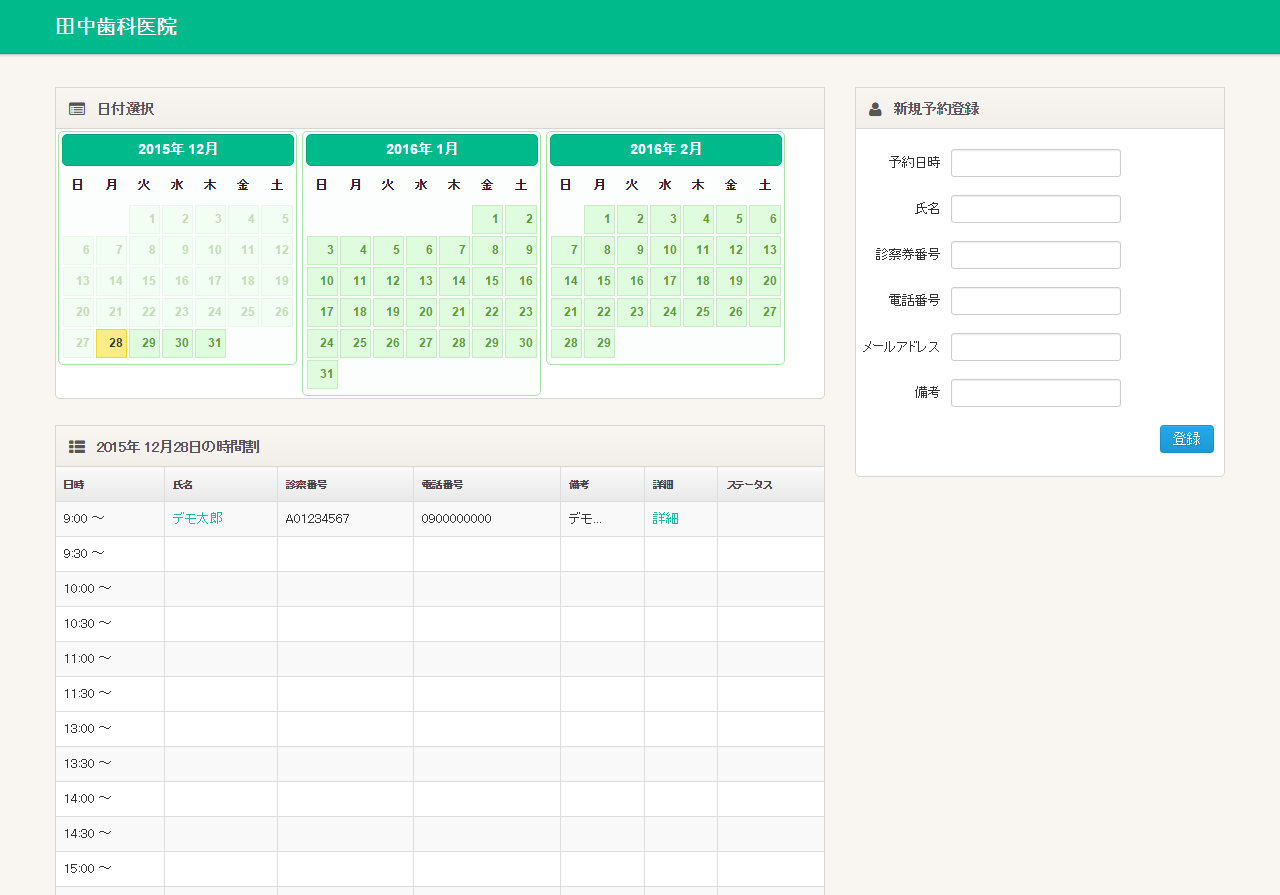Click the 田中歯科医院 header title
The image size is (1280, 895).
[116, 27]
